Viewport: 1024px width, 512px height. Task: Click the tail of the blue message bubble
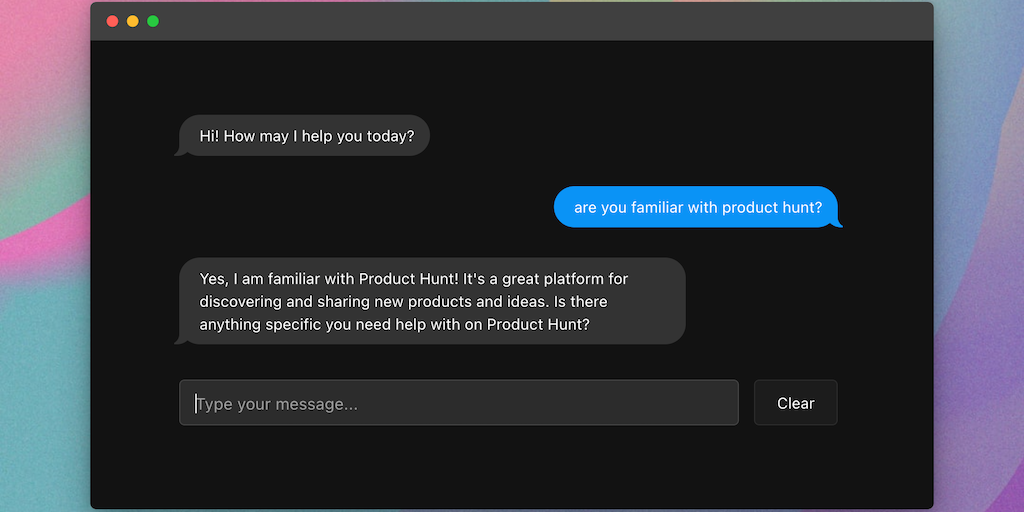pos(836,222)
